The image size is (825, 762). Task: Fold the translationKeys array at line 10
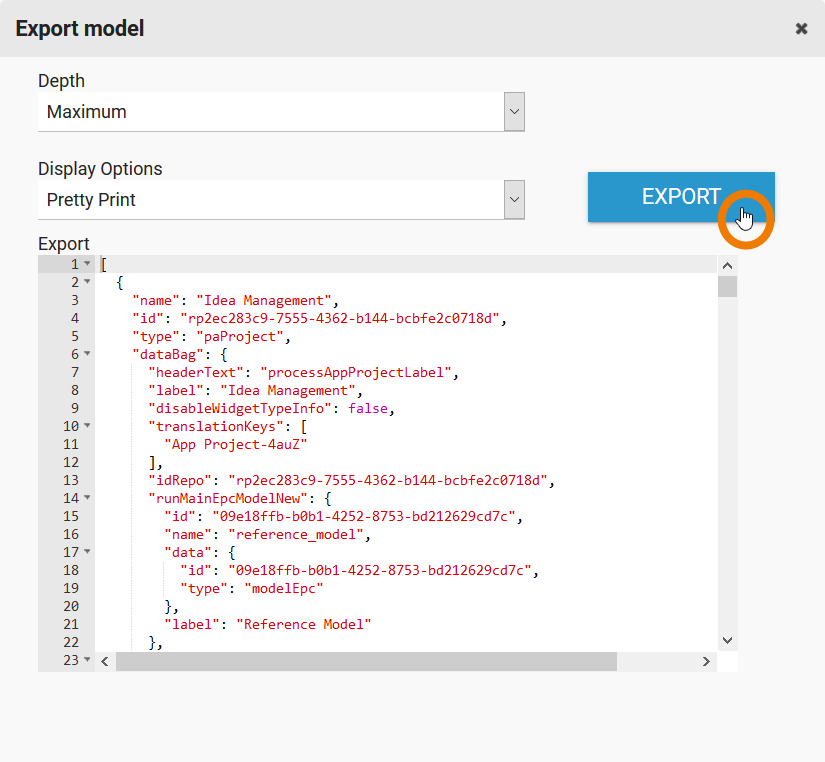(x=87, y=426)
